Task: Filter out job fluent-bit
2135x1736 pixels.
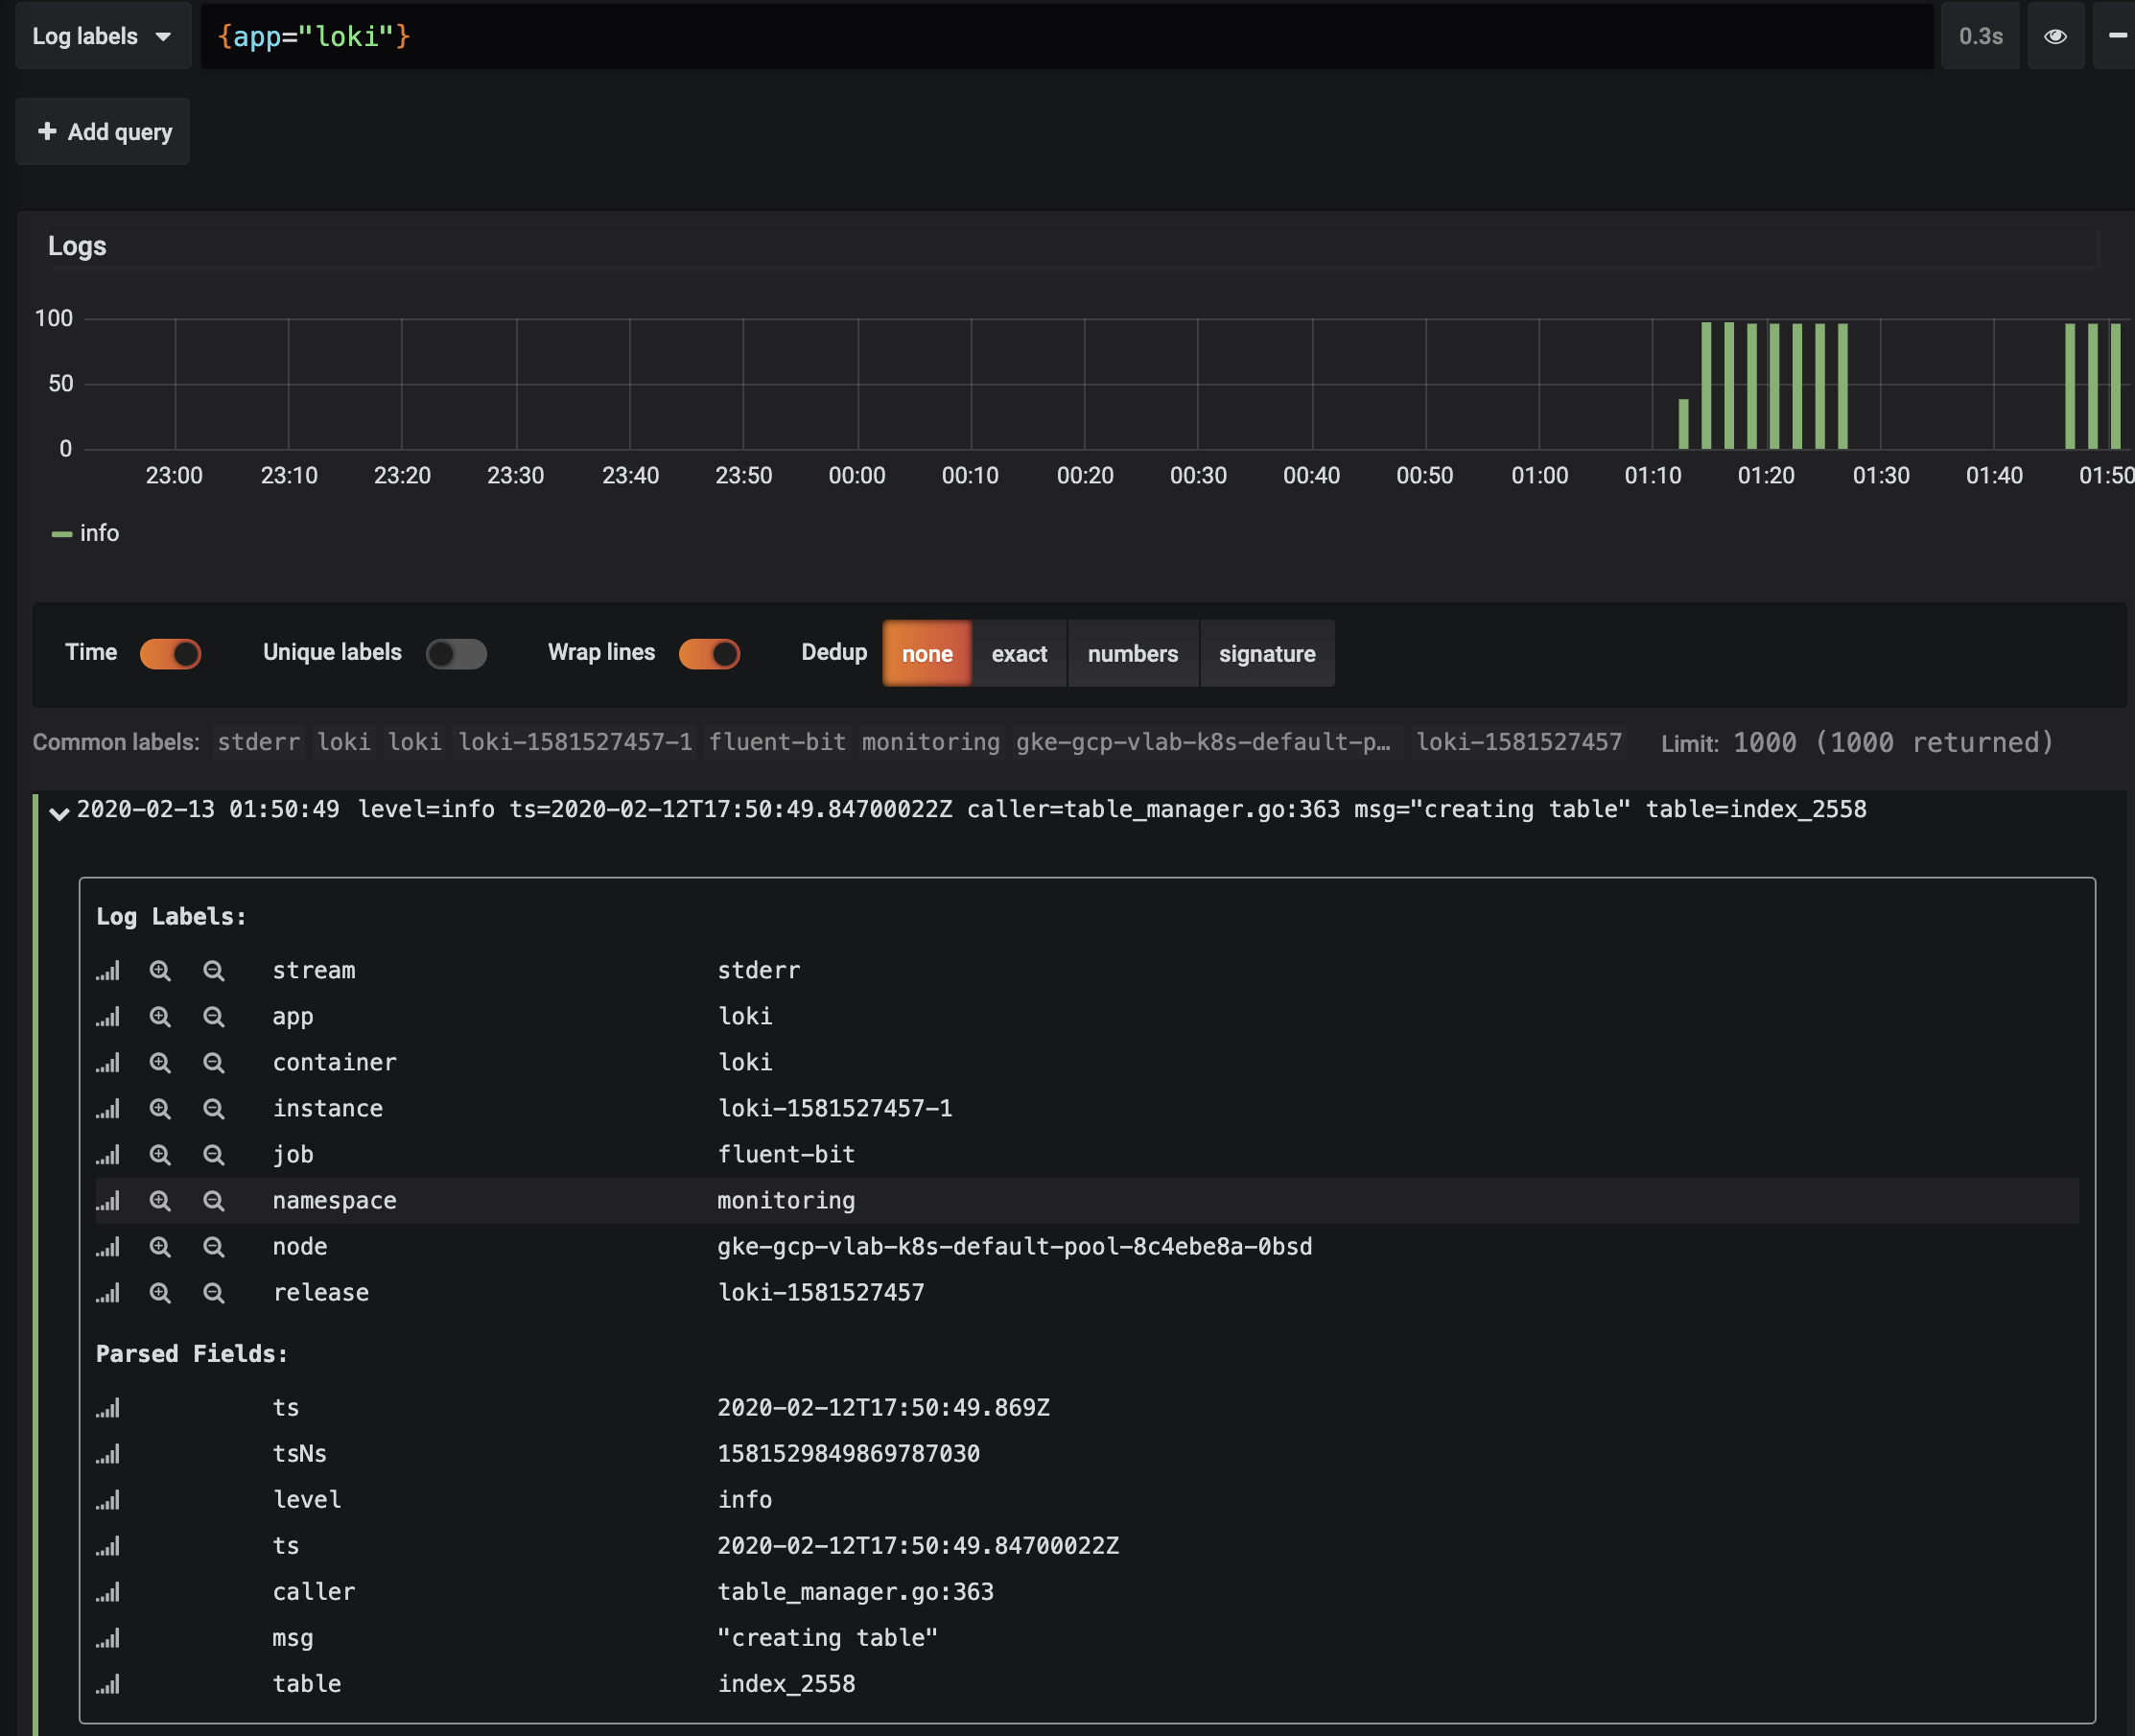Action: point(213,1155)
